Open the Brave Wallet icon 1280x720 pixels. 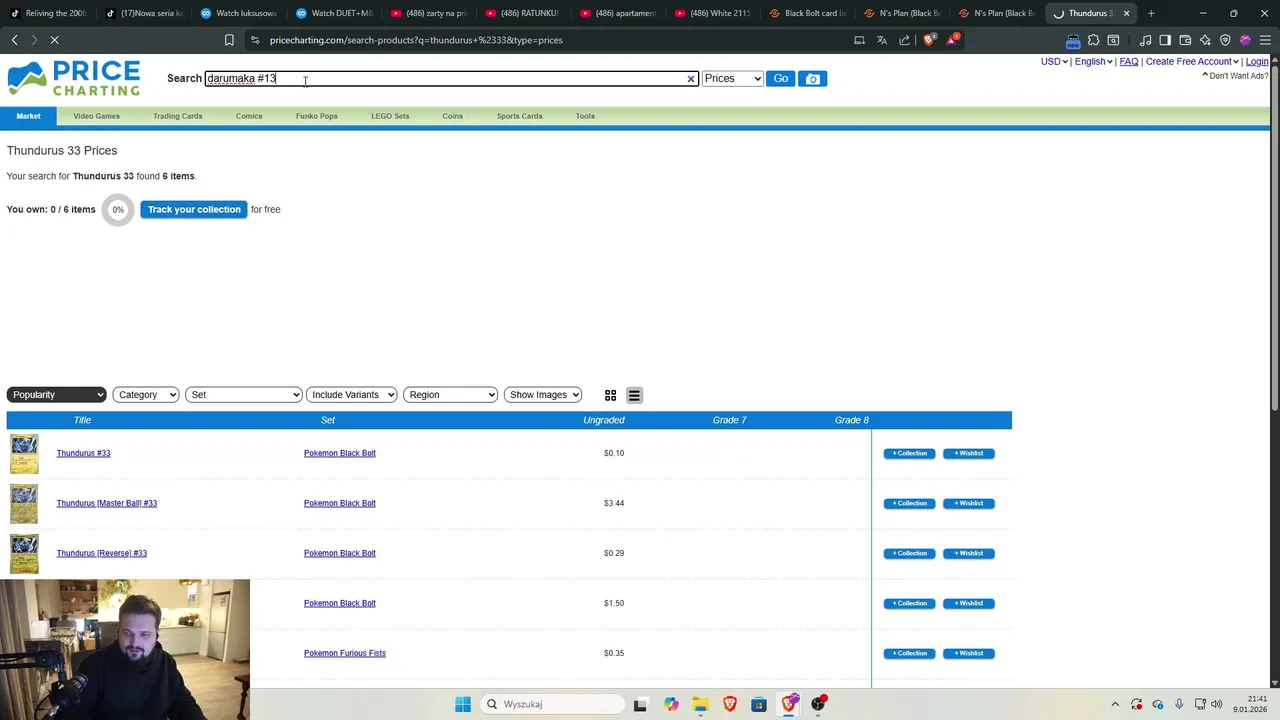[1185, 40]
